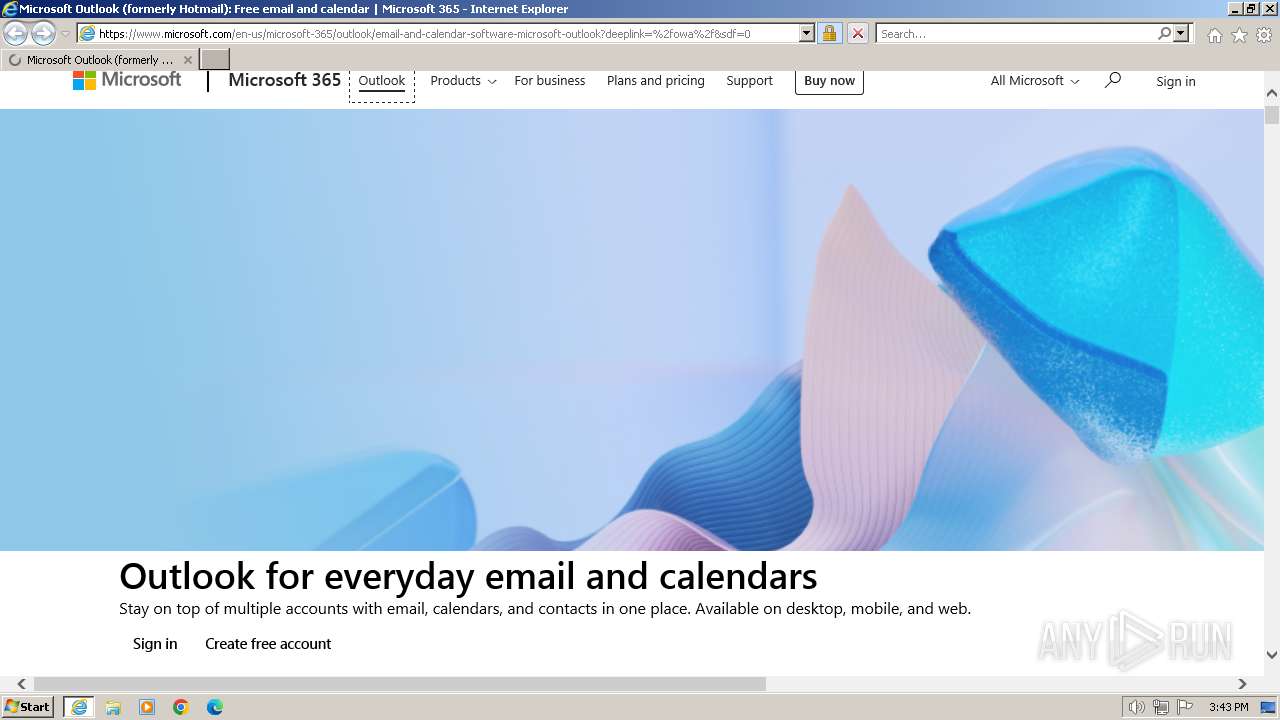Click the system clock showing 3:43 PM
The image size is (1280, 720).
click(x=1228, y=707)
